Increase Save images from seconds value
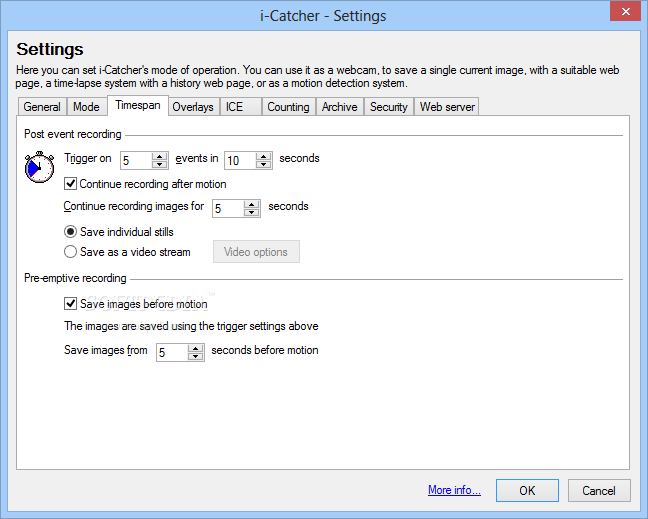This screenshot has width=648, height=519. tap(195, 348)
